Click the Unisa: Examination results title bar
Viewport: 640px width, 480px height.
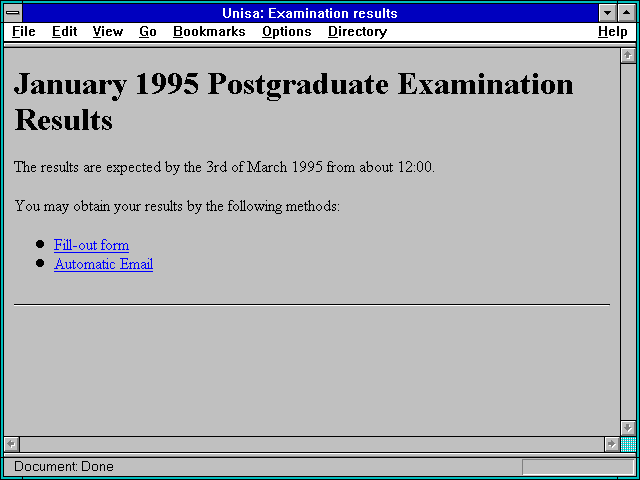(310, 13)
